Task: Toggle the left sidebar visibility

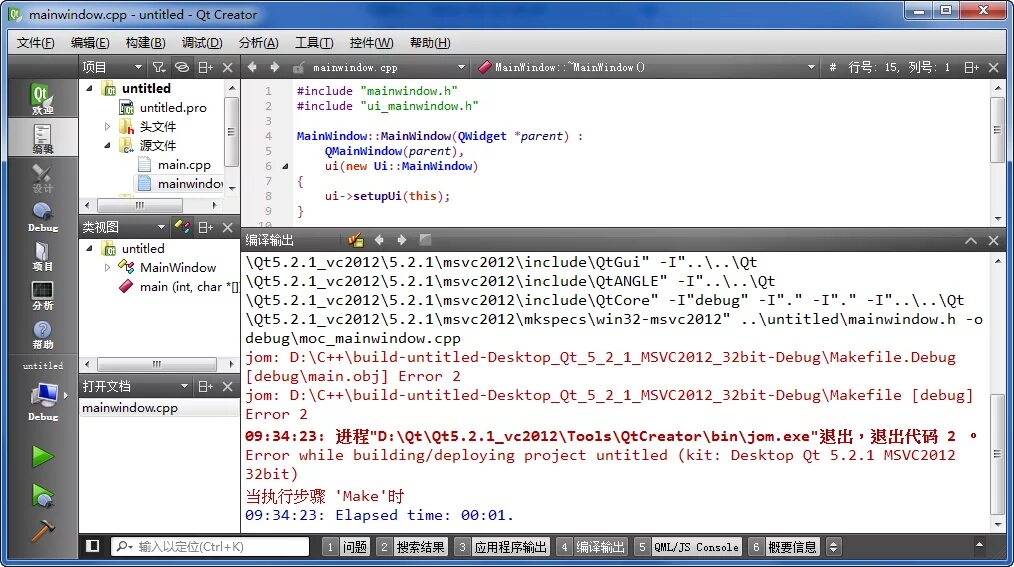Action: (92, 546)
